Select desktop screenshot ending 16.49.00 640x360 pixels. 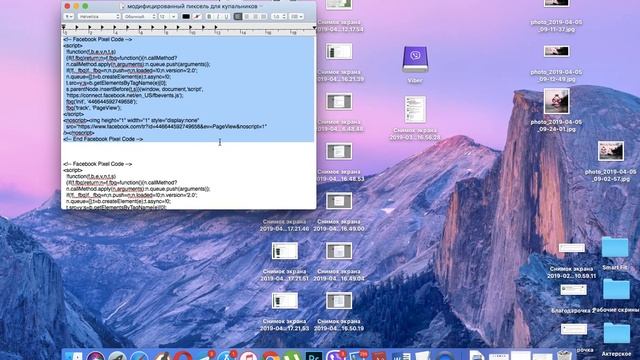tap(339, 201)
